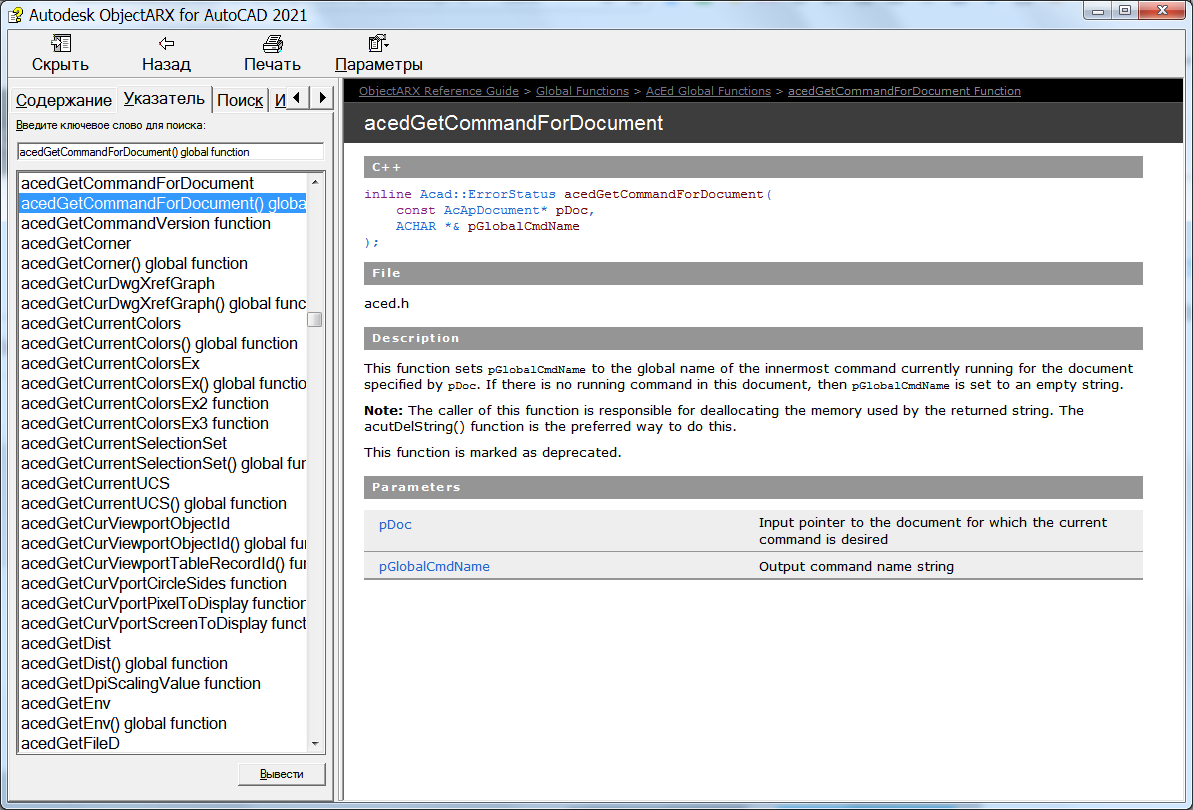Image resolution: width=1193 pixels, height=810 pixels.
Task: Select acedGetCurVportScreenToDisplay function entry
Action: click(x=163, y=624)
